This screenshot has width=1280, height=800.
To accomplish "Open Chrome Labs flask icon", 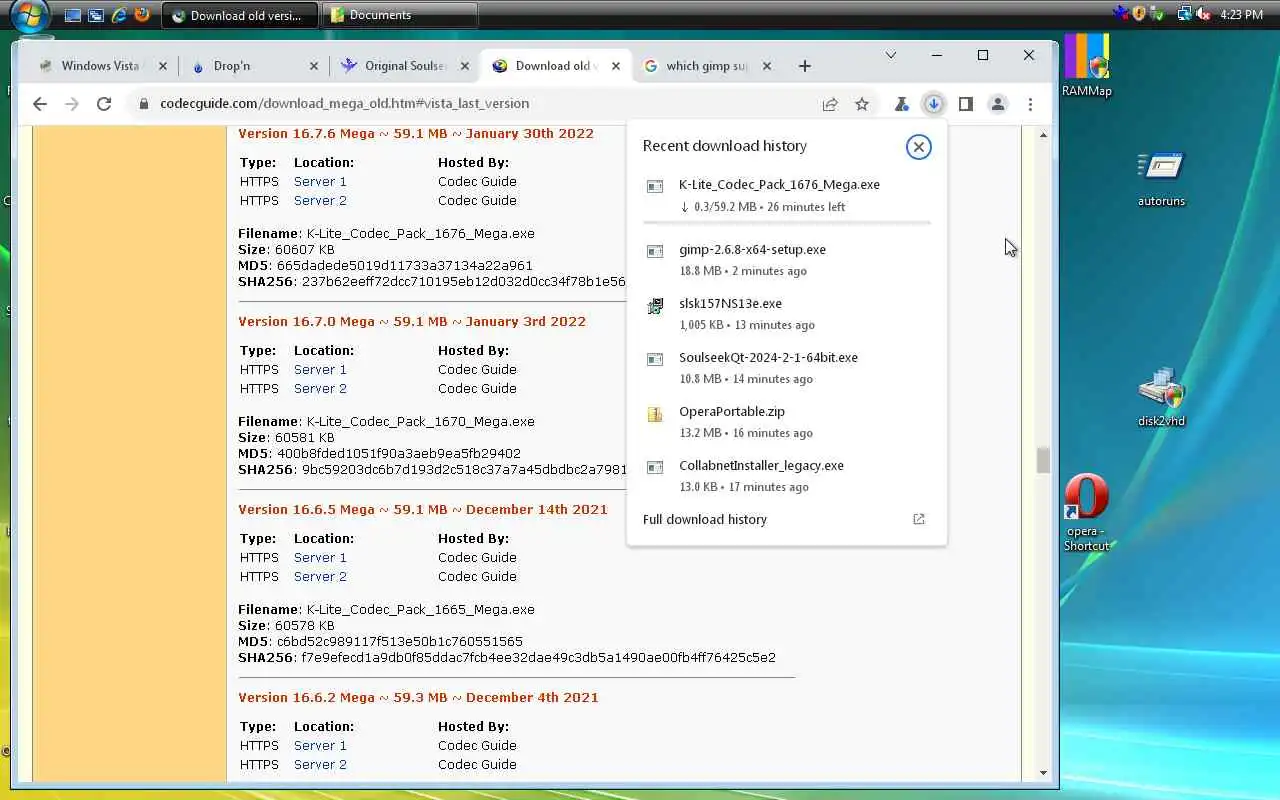I will pyautogui.click(x=901, y=104).
